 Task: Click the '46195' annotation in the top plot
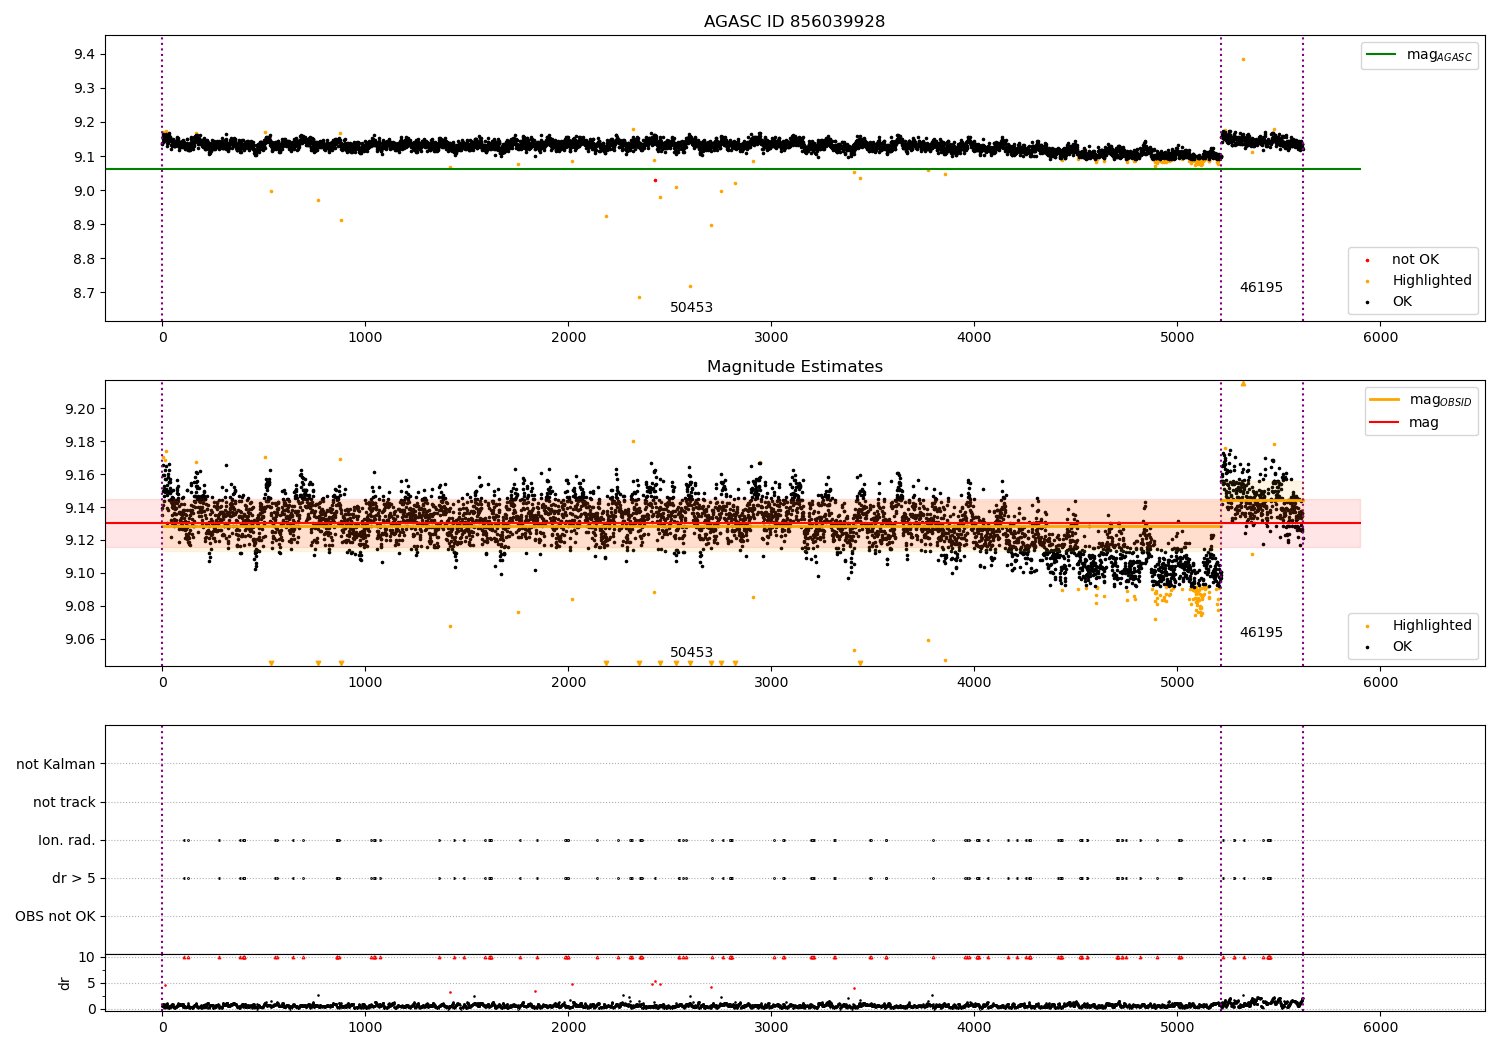(1261, 288)
